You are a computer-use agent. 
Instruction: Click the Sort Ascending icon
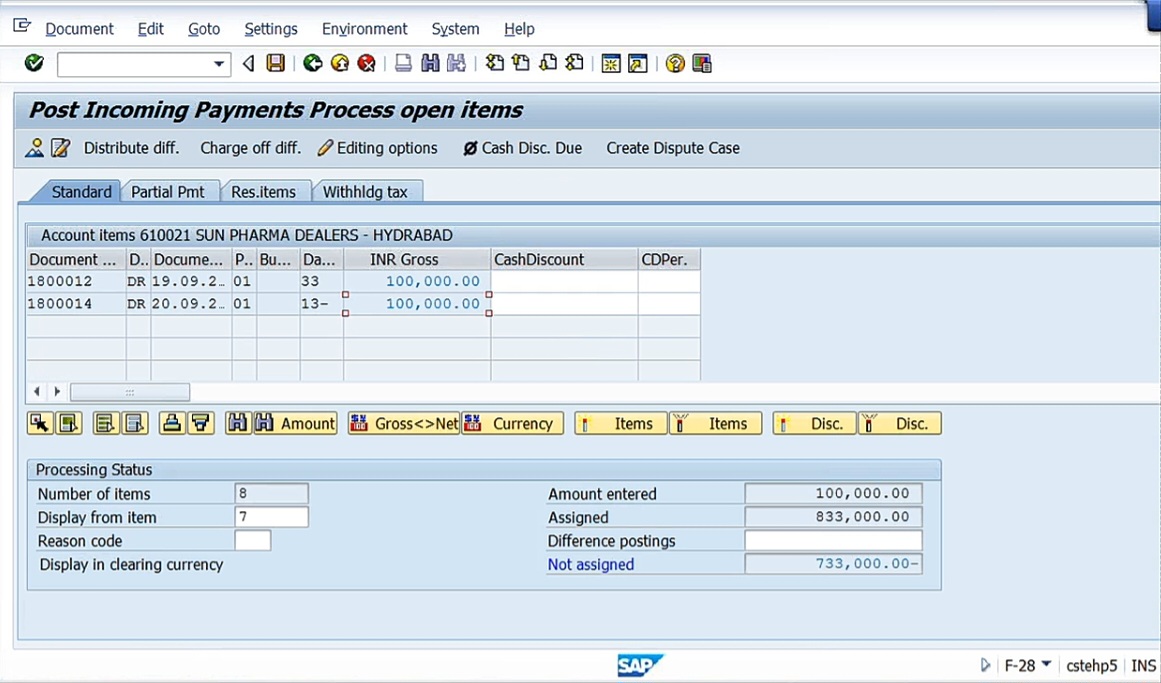coord(172,424)
